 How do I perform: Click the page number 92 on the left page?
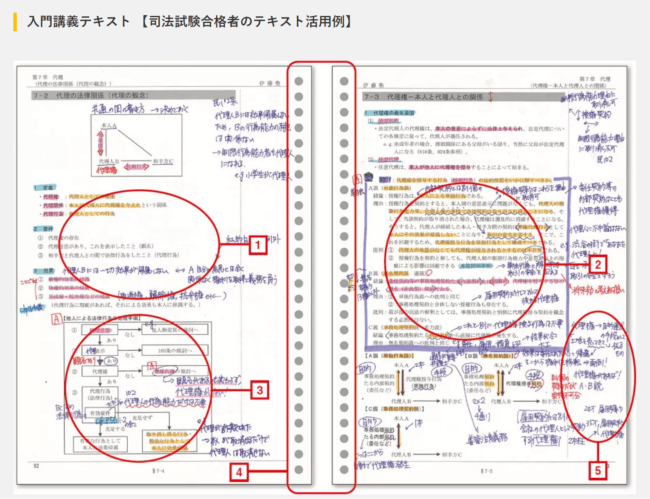pos(36,466)
